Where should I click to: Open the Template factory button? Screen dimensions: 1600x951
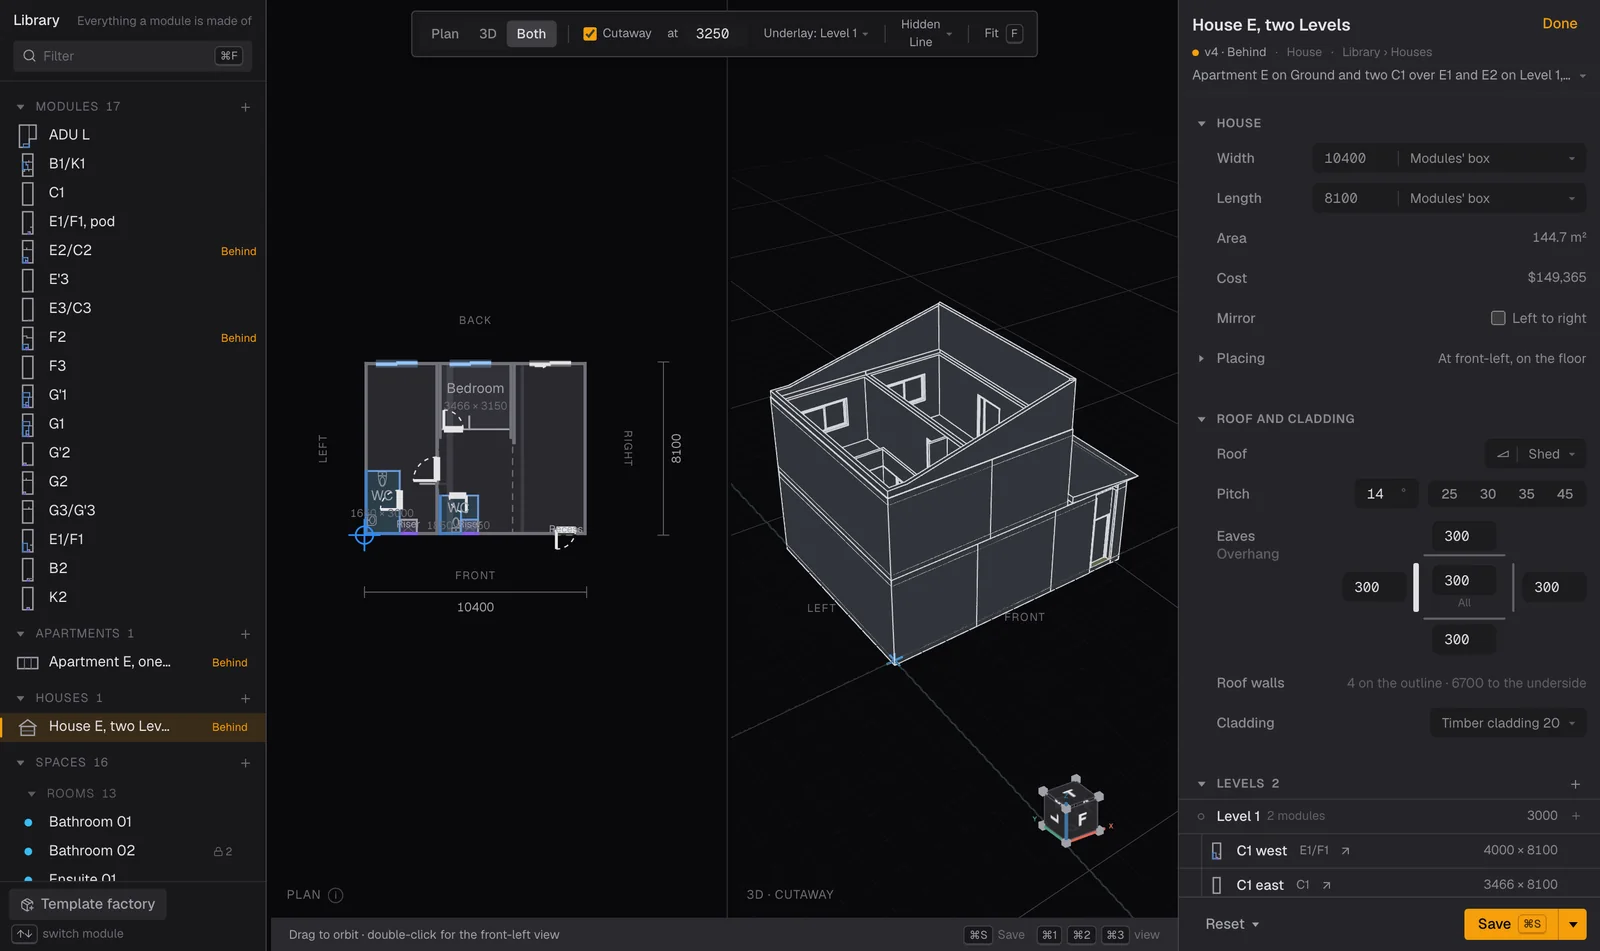pos(88,904)
